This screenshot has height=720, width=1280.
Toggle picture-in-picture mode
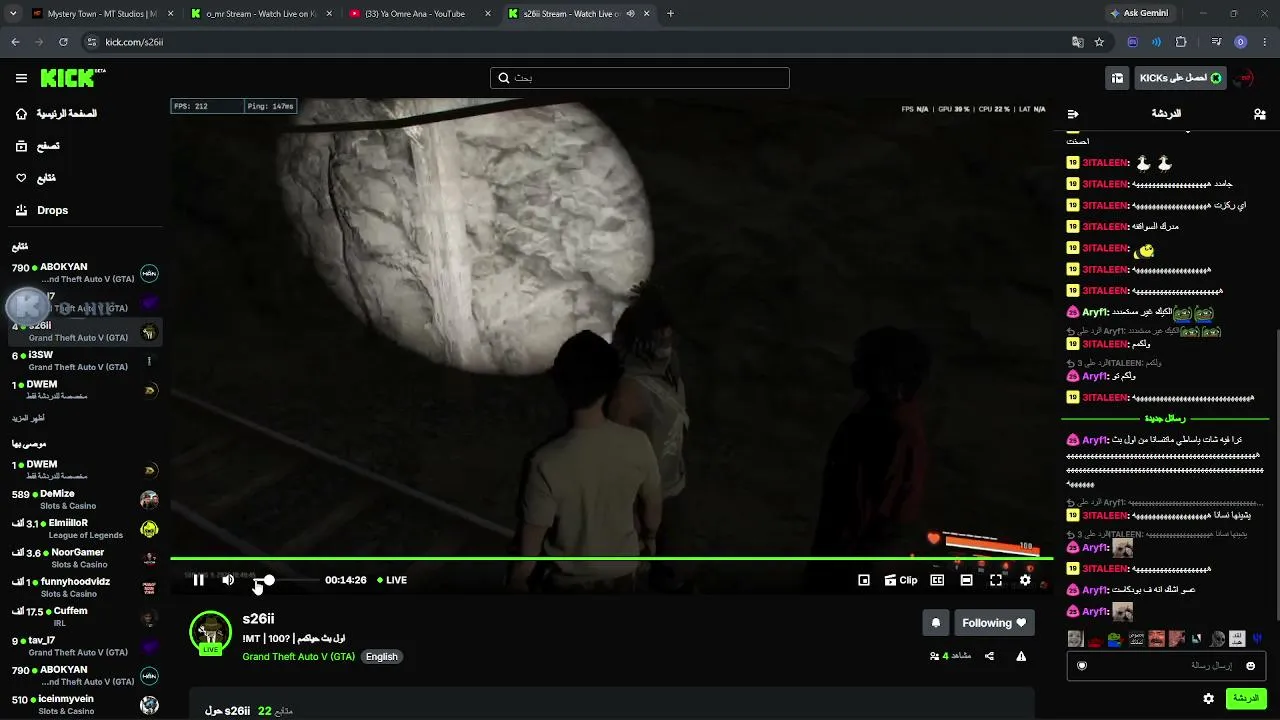[x=864, y=580]
